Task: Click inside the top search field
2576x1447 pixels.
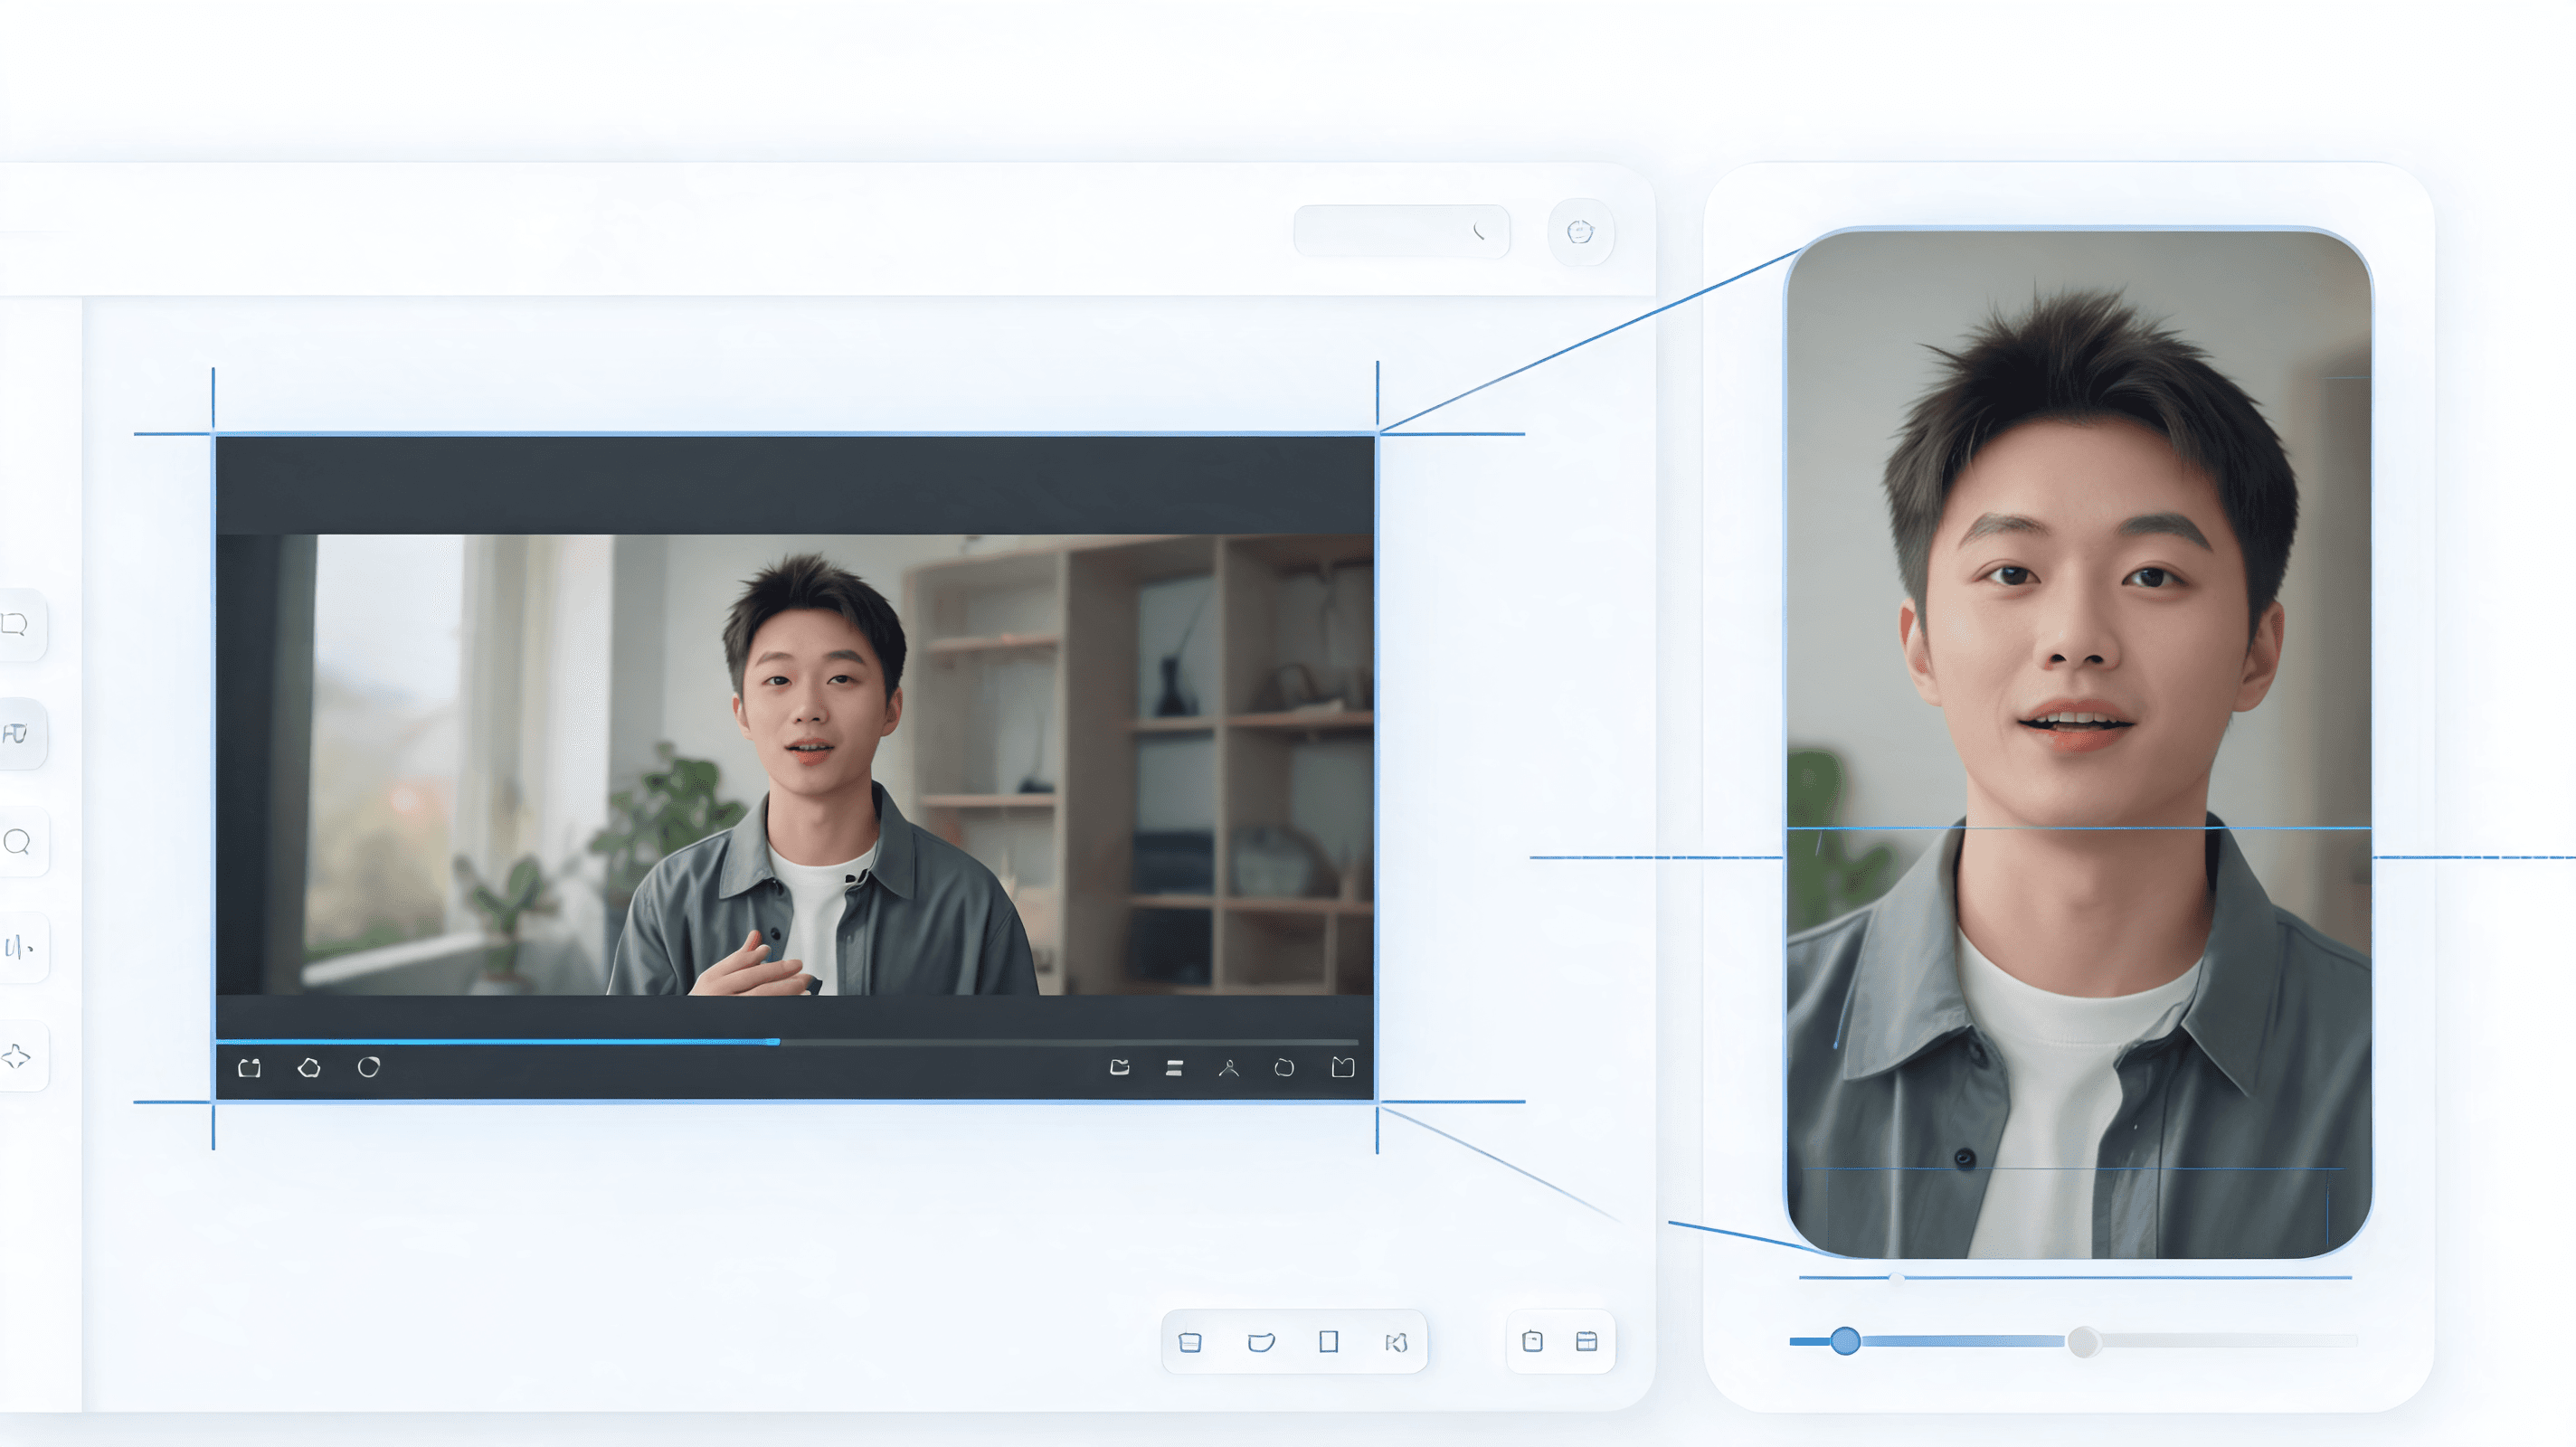Action: coord(1401,232)
